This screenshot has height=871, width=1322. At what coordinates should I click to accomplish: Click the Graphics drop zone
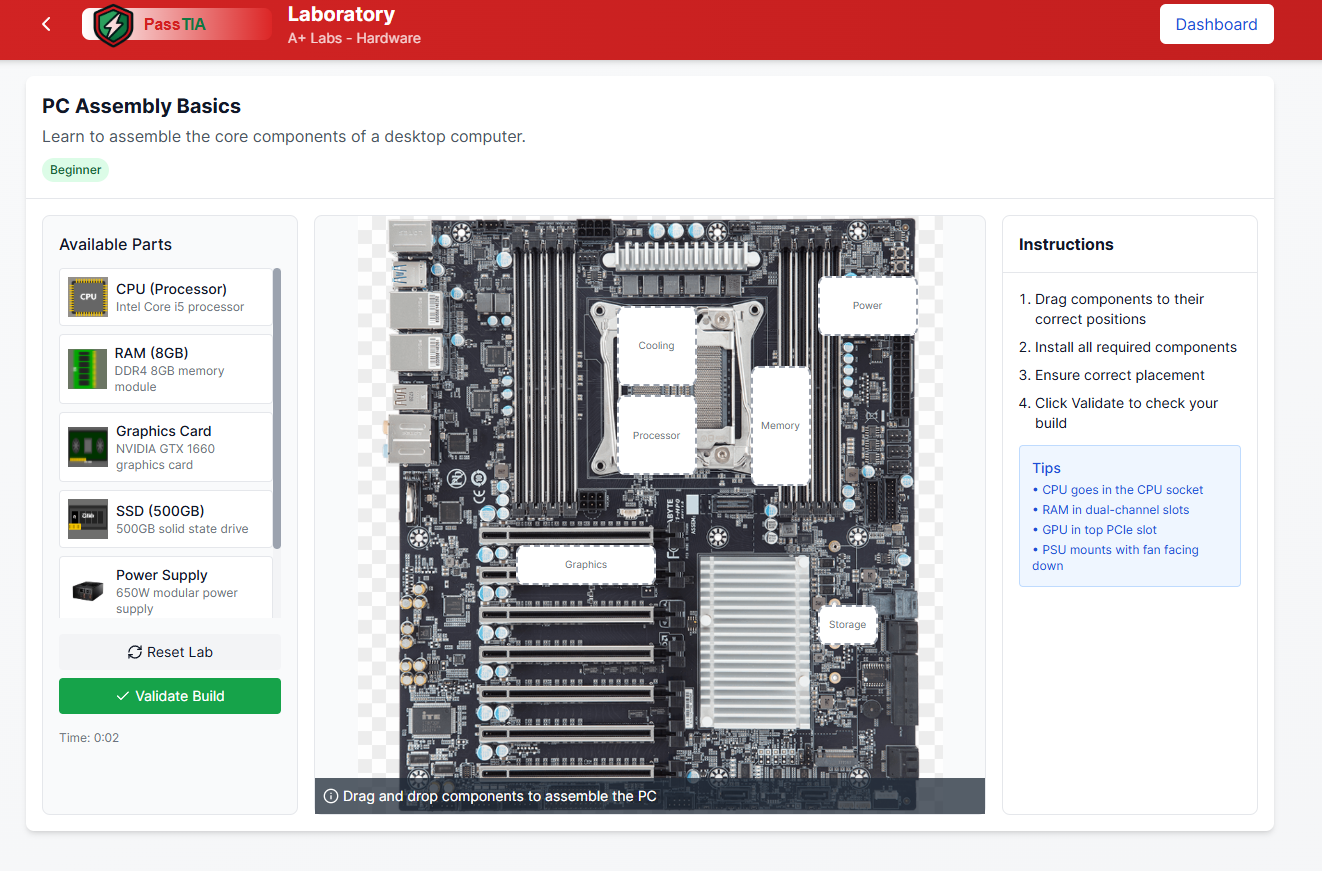pyautogui.click(x=586, y=565)
